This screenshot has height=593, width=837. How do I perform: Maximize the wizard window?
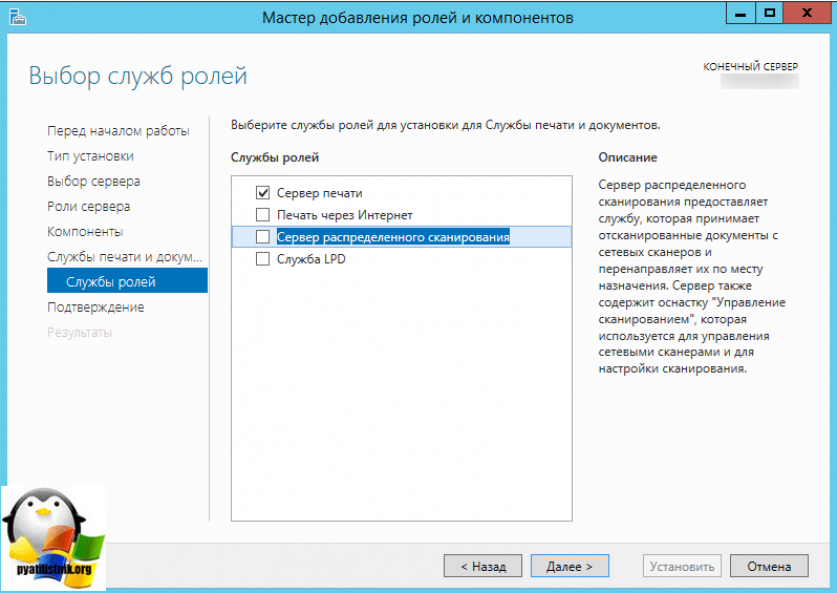769,13
